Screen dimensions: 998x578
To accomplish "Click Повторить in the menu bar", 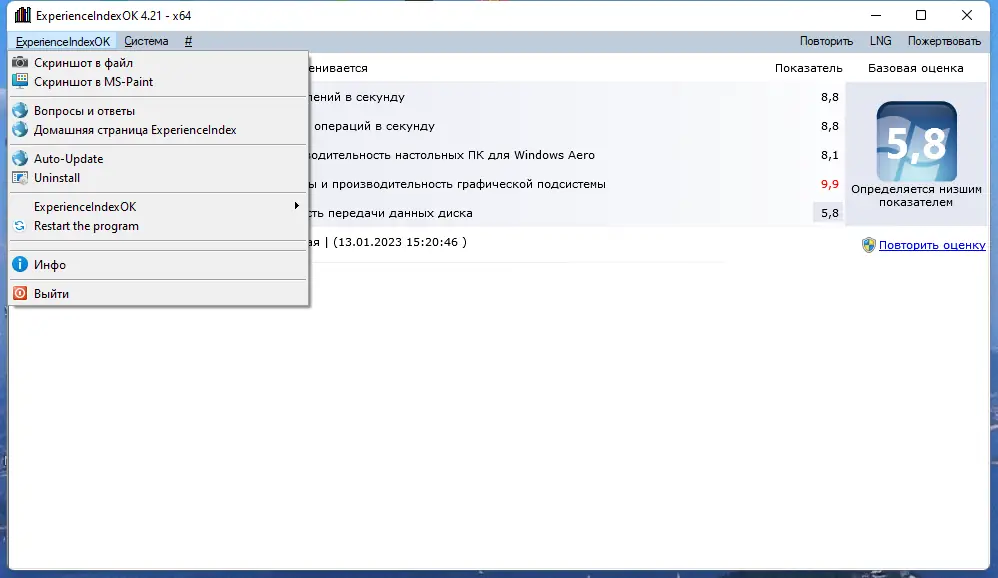I will [x=826, y=41].
